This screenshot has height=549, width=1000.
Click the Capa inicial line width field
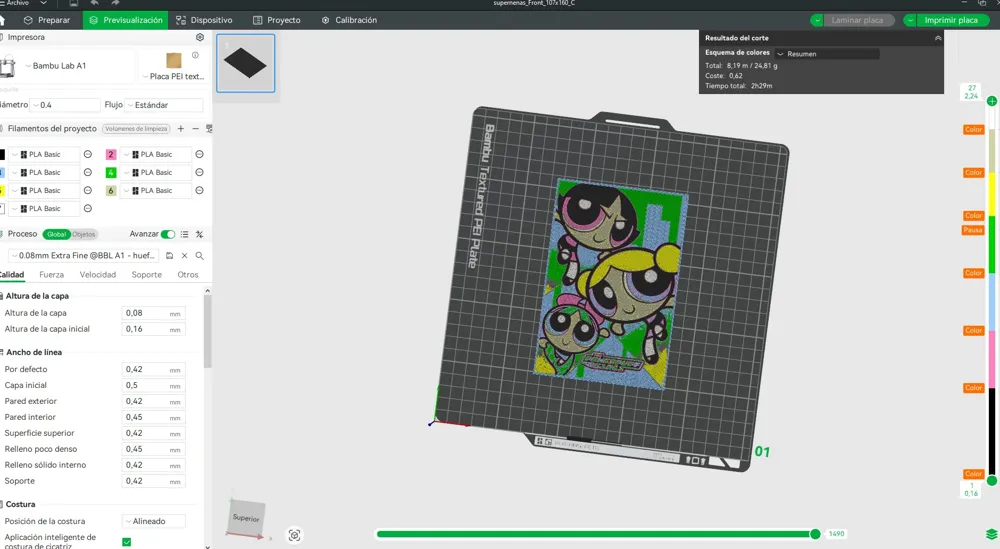154,385
